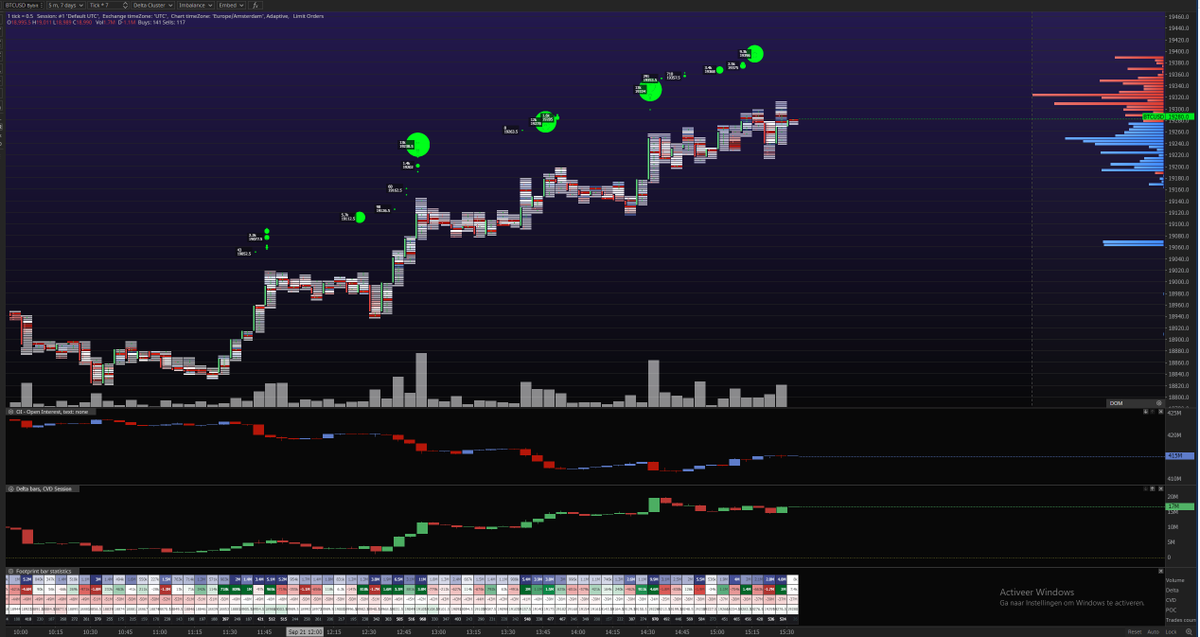Click the Delta row label in footprint statistics

[1173, 591]
